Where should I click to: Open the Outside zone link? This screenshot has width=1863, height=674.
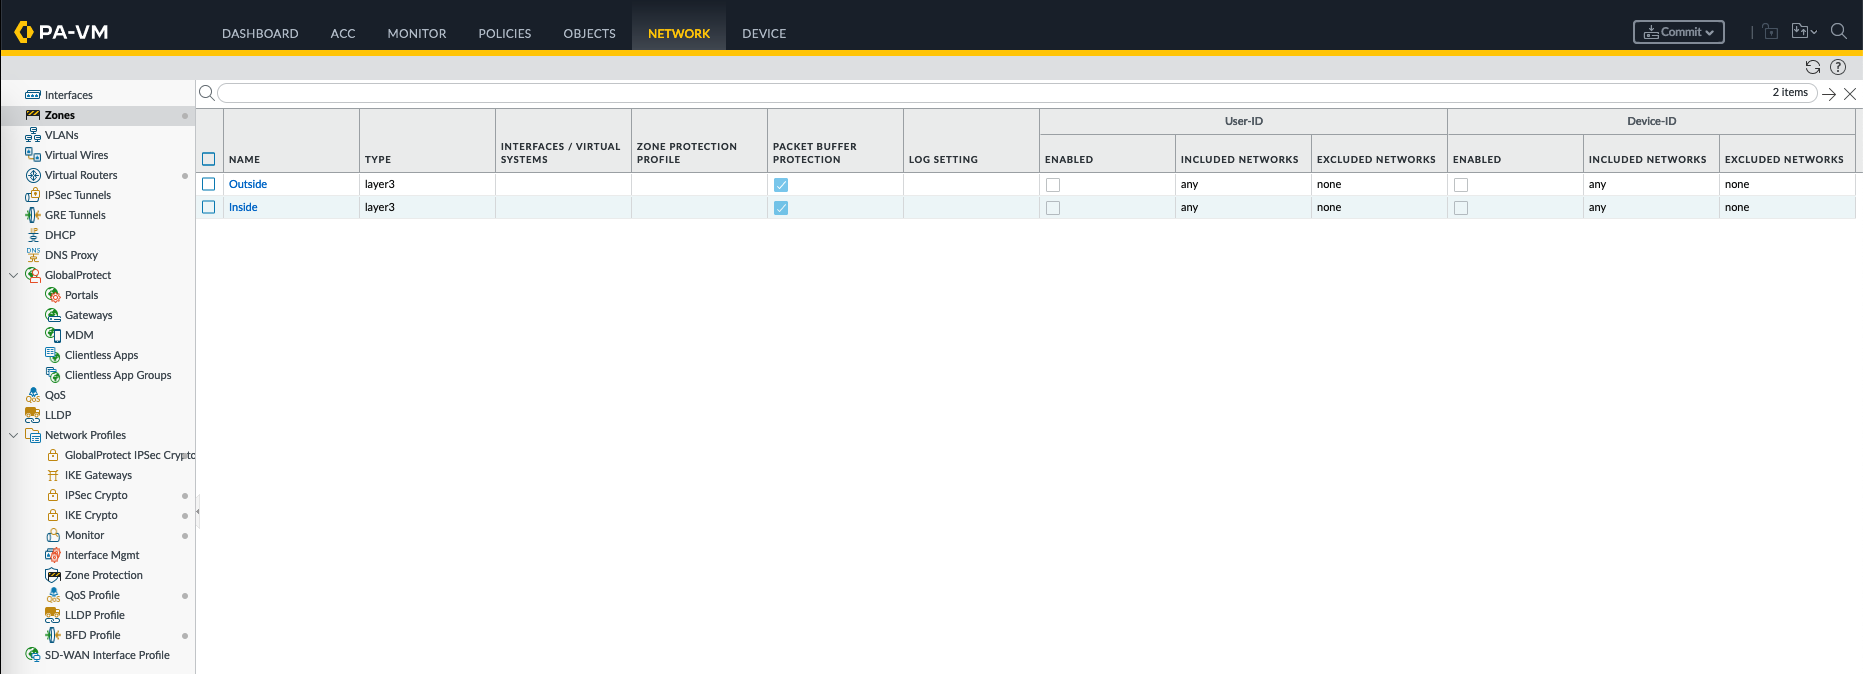click(248, 184)
